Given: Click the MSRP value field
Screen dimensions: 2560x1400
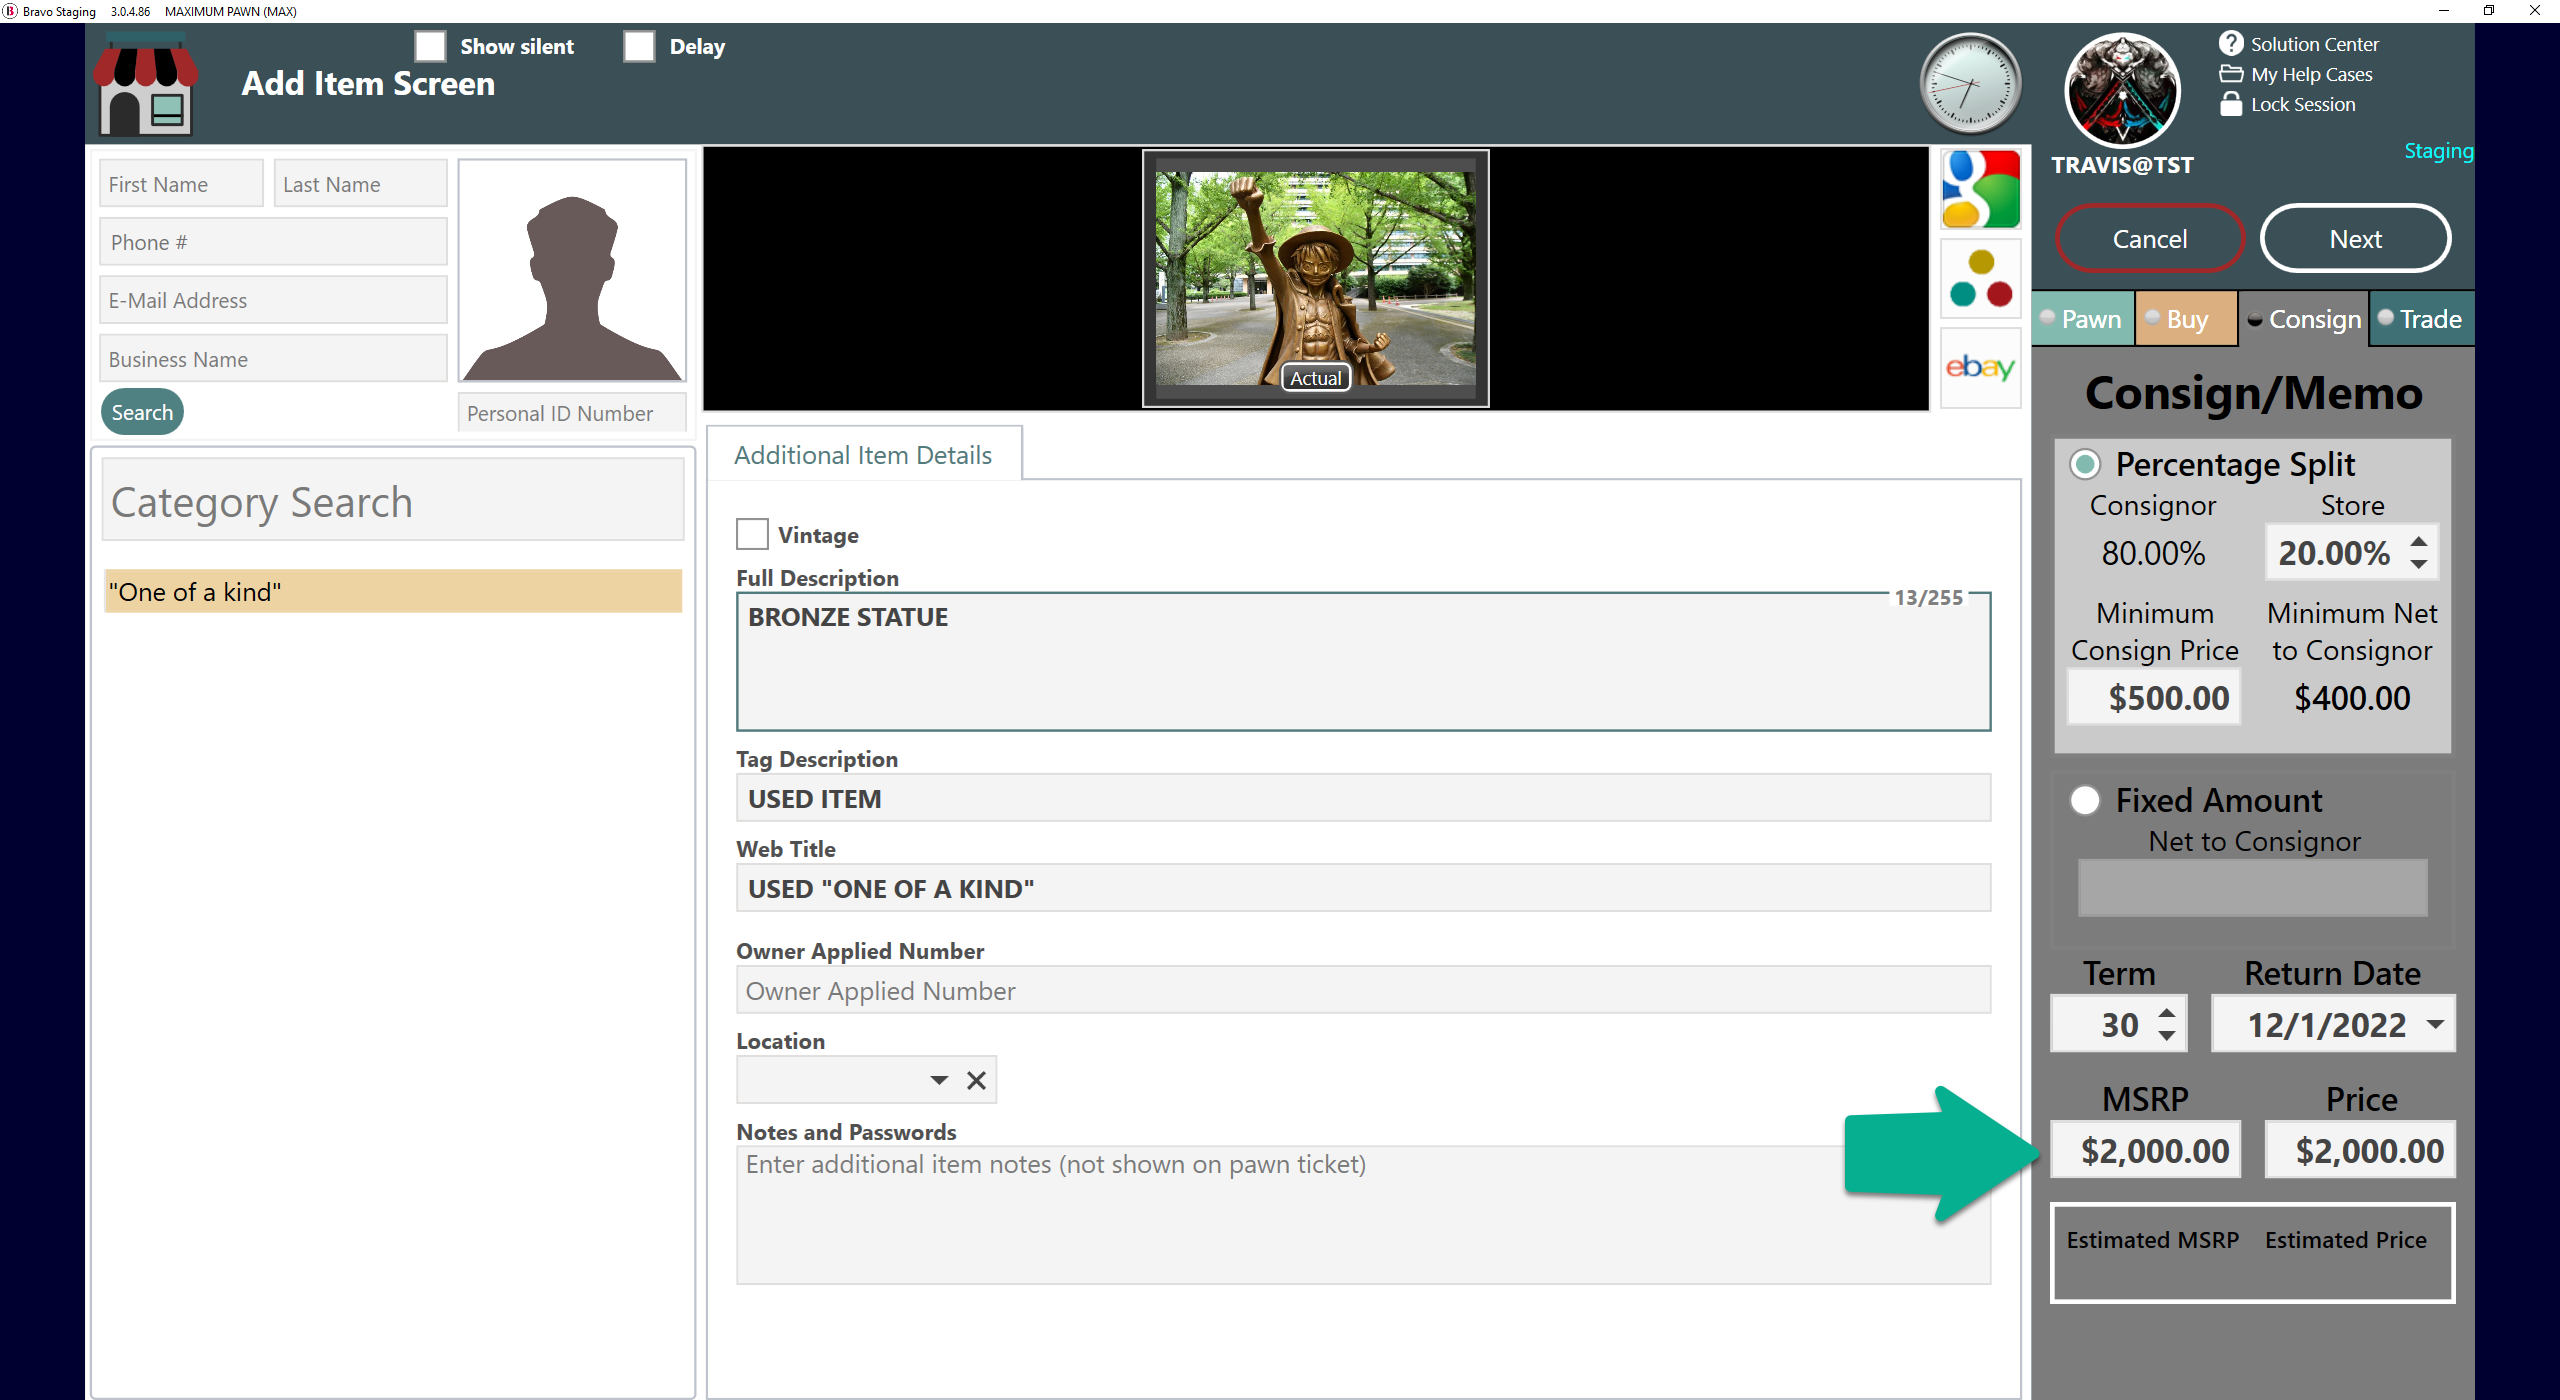Looking at the screenshot, I should pos(2146,1150).
